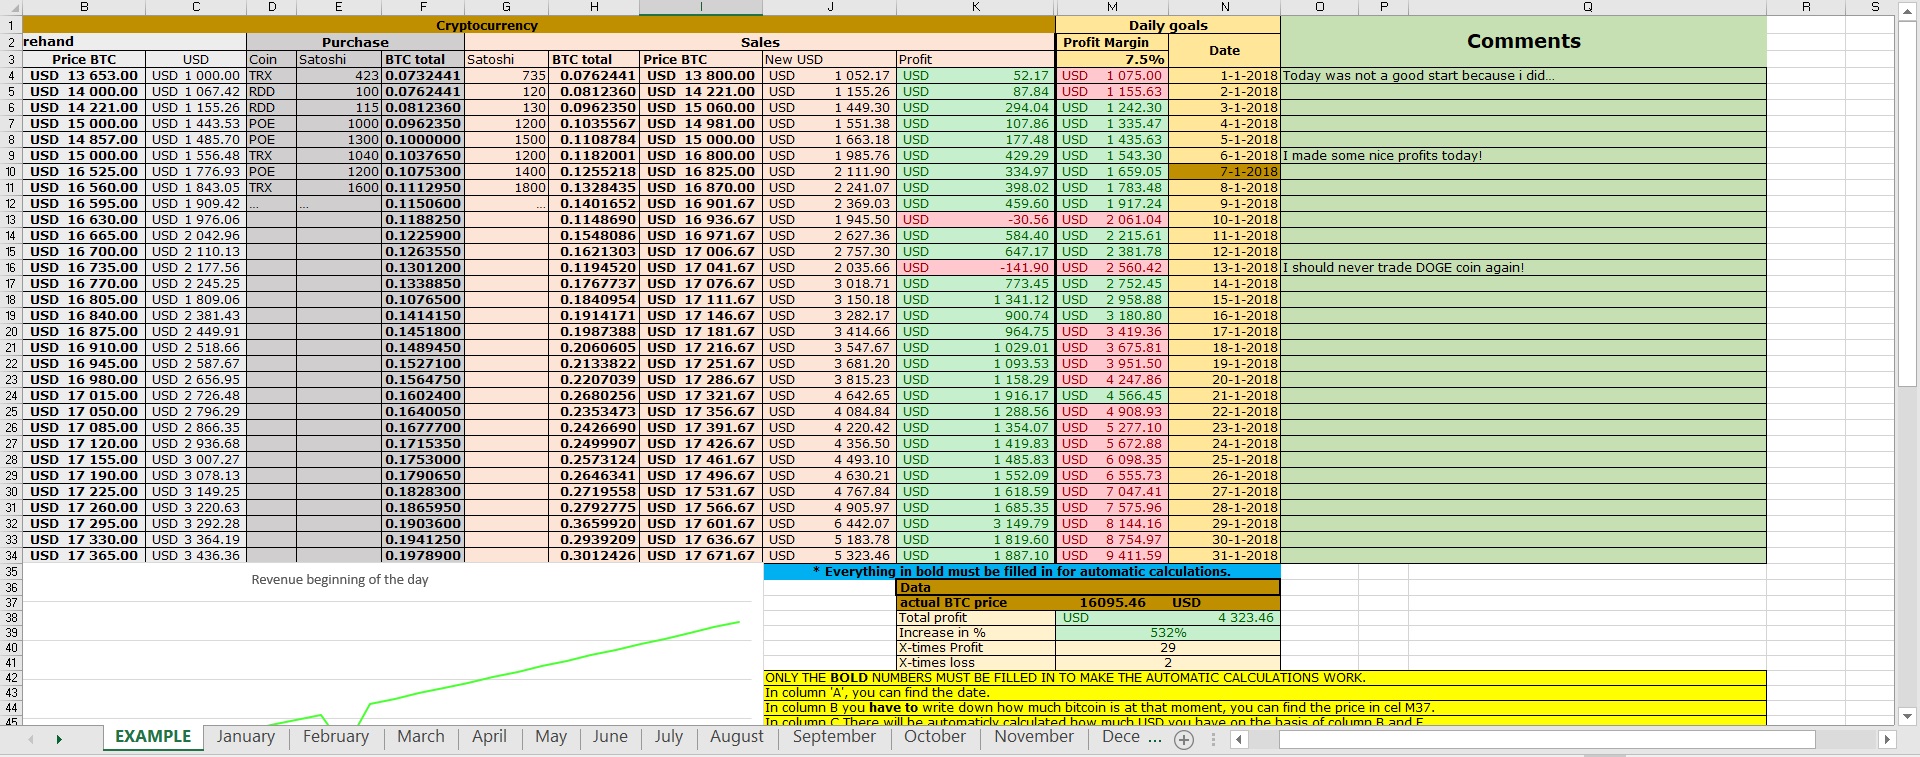Open the January sheet tab

pos(245,736)
